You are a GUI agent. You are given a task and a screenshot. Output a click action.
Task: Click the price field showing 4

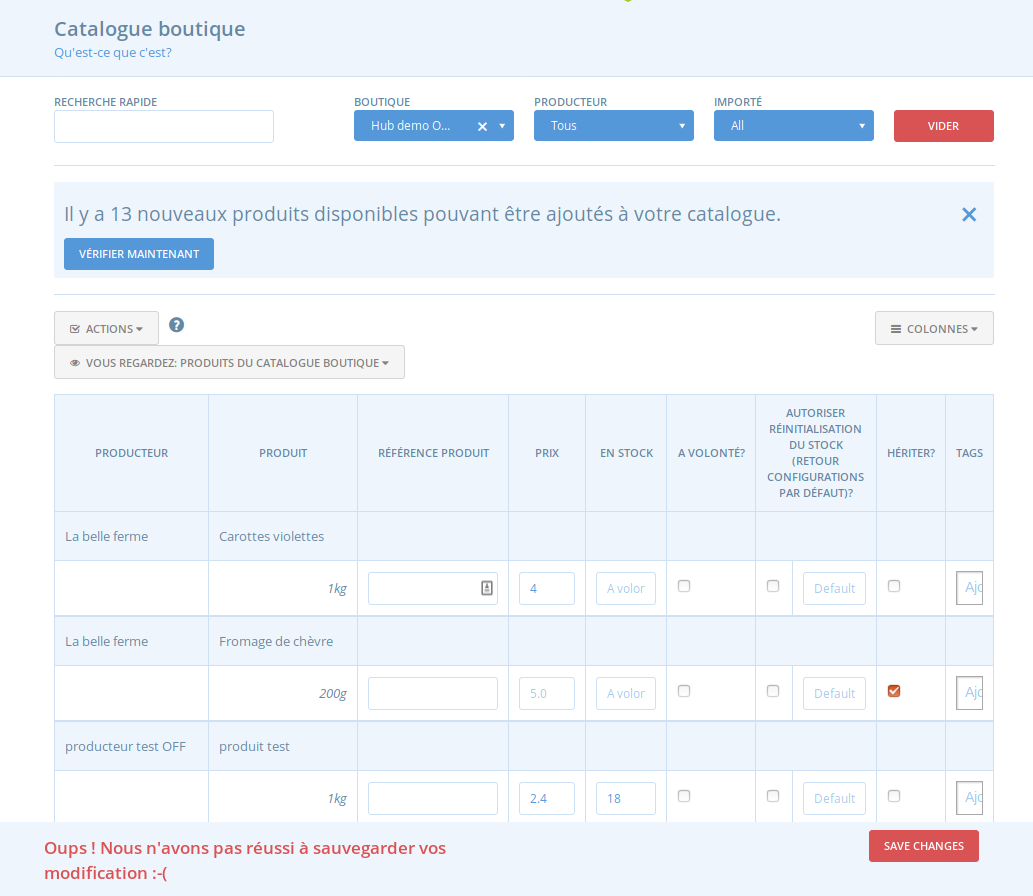(x=547, y=588)
